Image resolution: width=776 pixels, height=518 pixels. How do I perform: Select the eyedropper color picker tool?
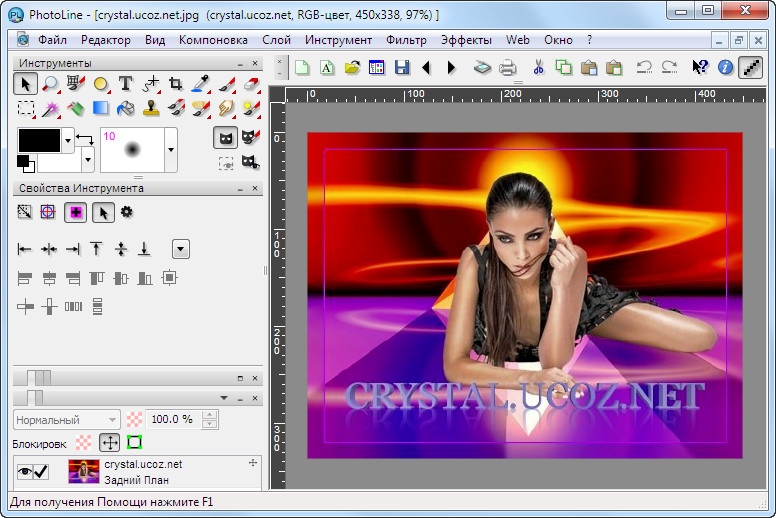point(200,84)
